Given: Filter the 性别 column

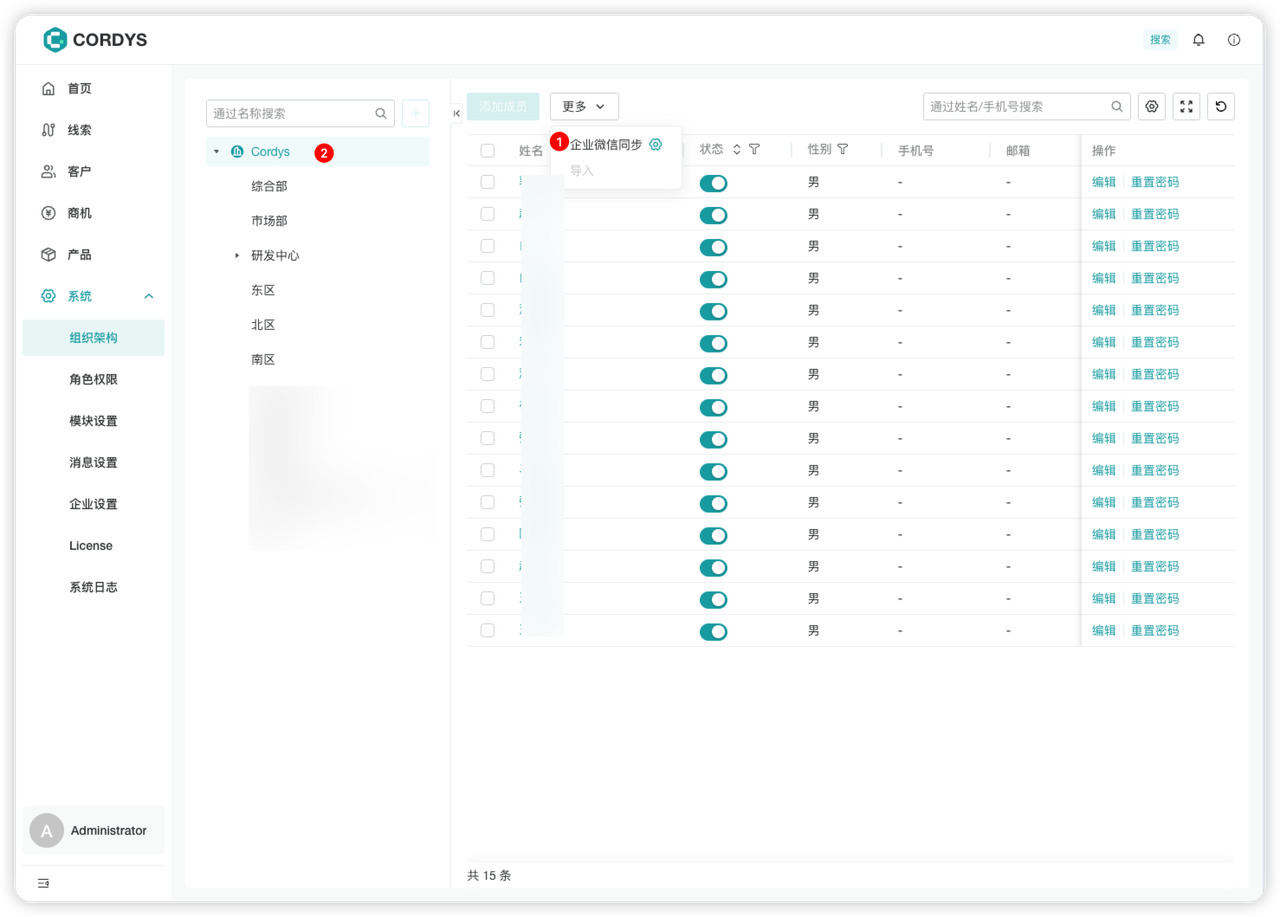Looking at the screenshot, I should [843, 149].
